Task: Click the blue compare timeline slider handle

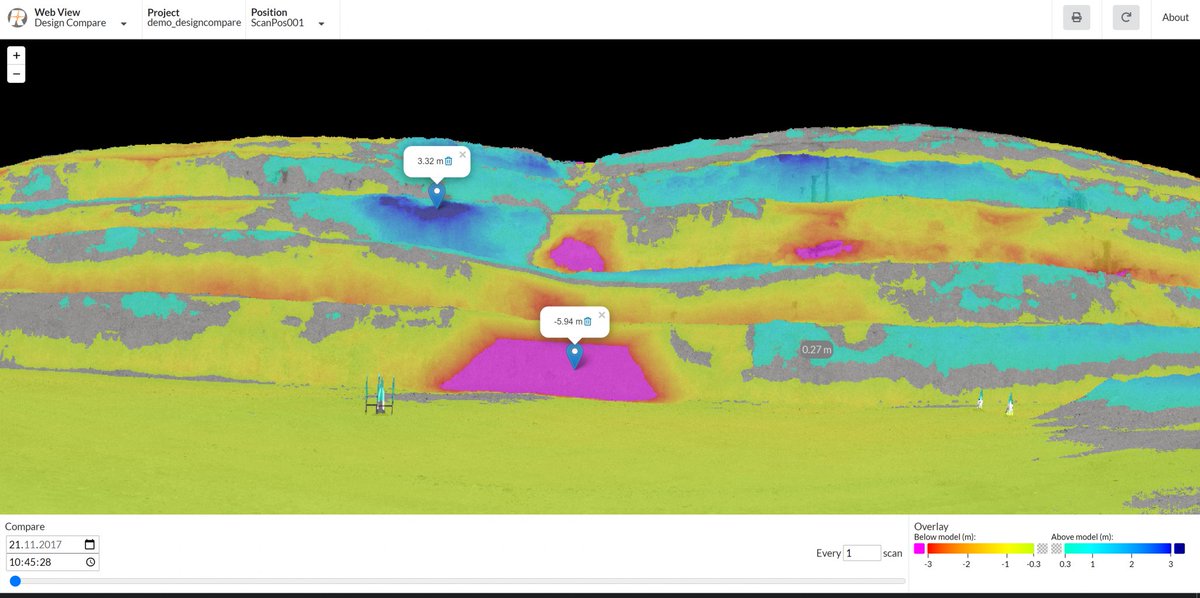Action: [16, 580]
